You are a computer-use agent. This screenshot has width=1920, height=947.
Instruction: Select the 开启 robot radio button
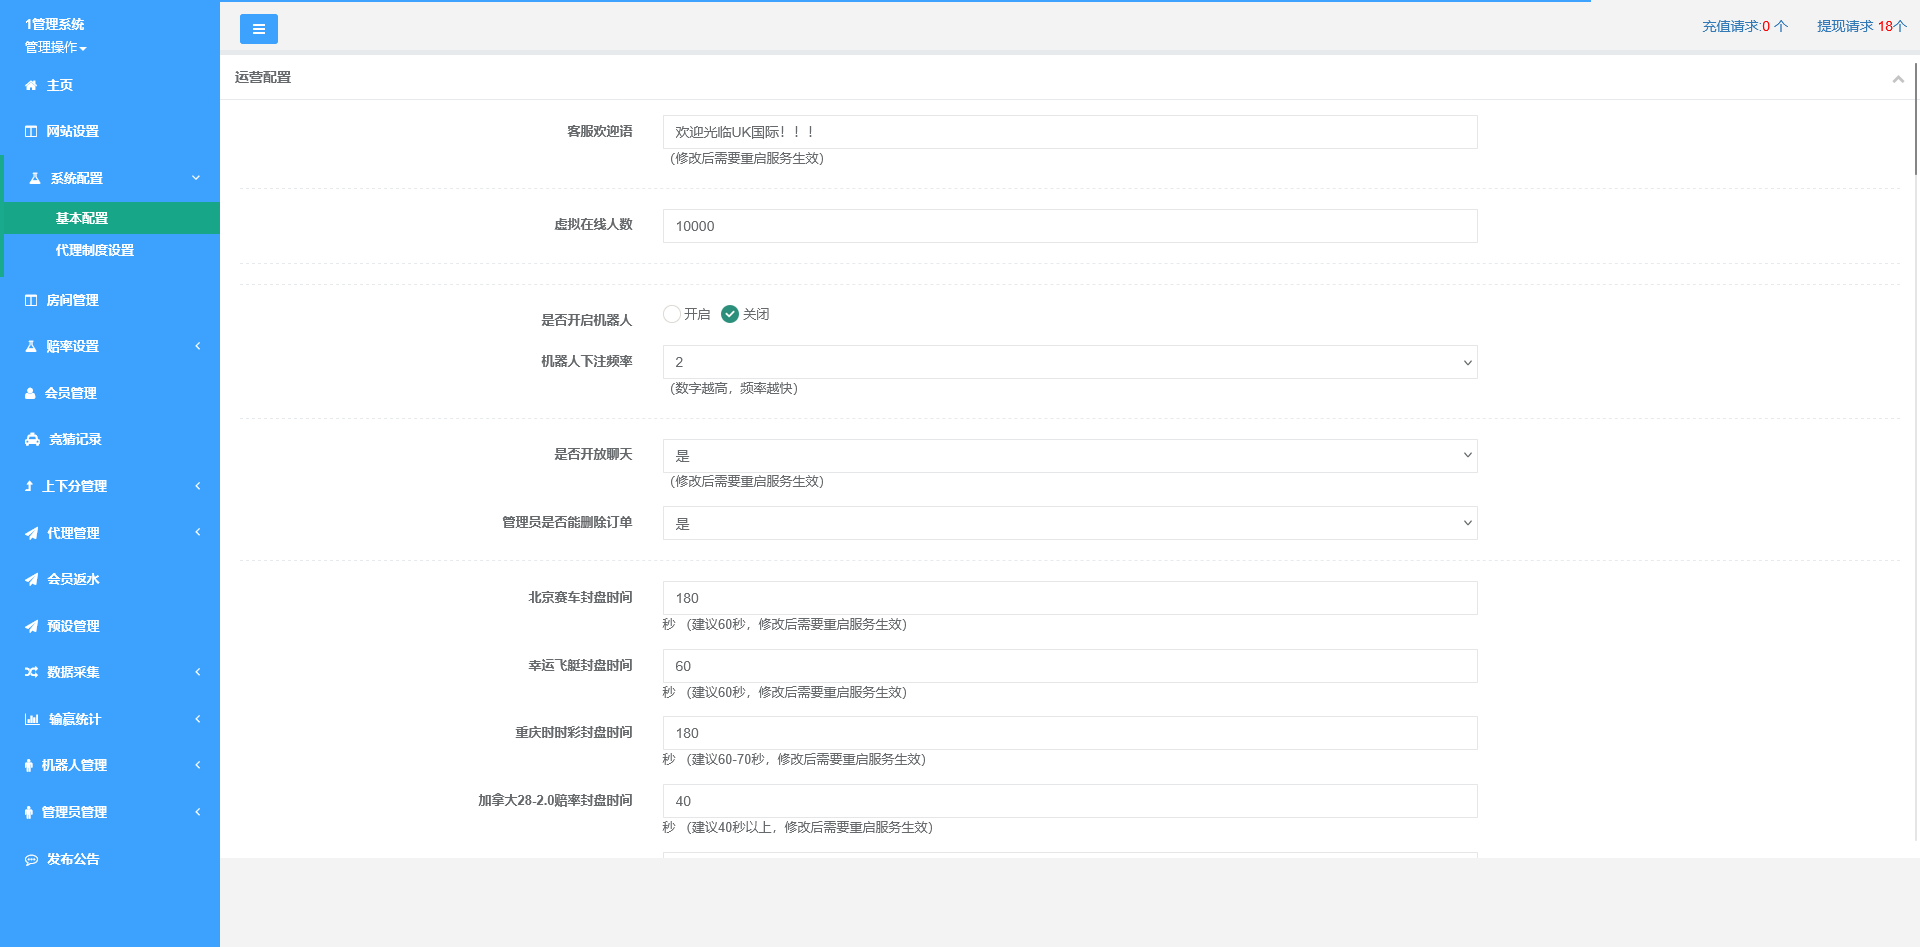(672, 314)
